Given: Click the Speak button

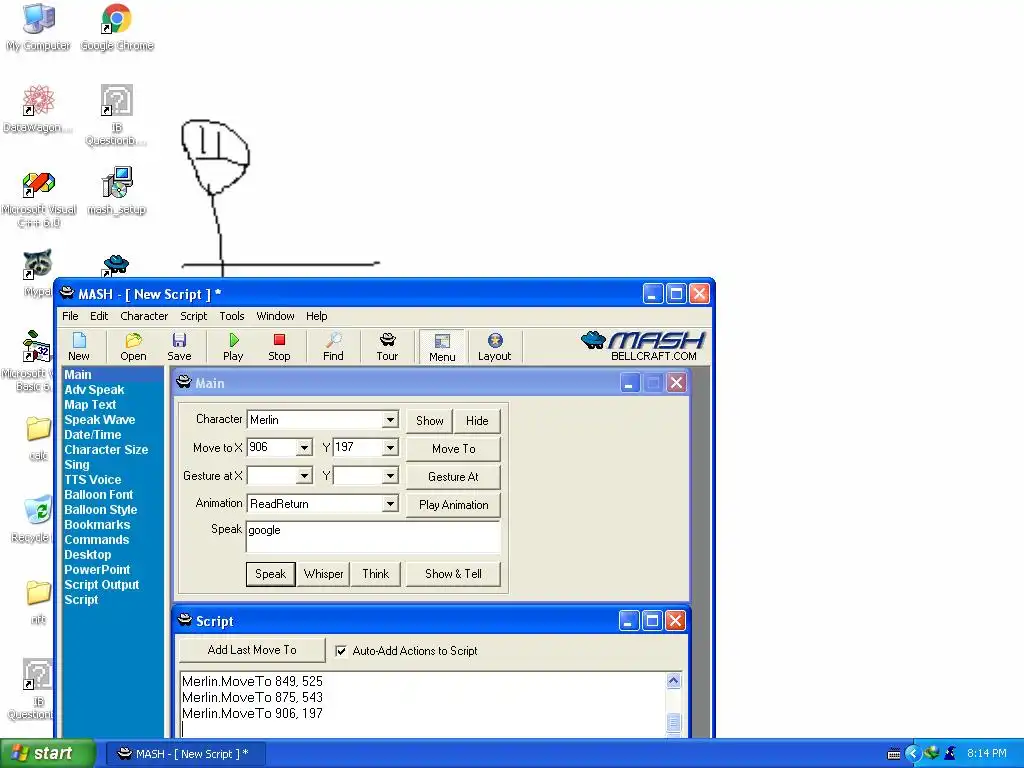Looking at the screenshot, I should (270, 574).
